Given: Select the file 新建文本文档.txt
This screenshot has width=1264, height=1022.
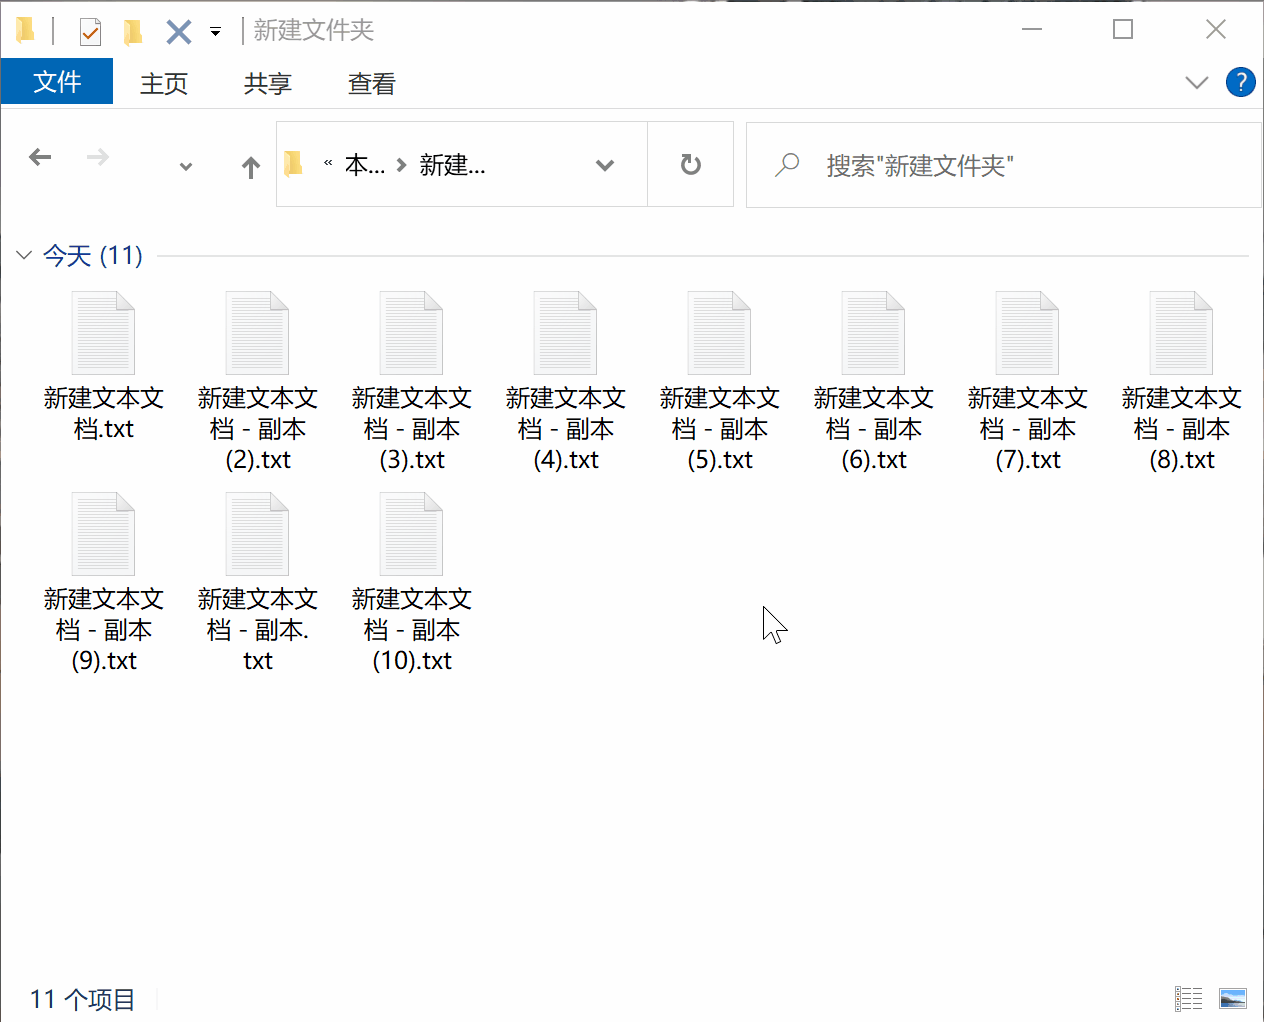Looking at the screenshot, I should coord(103,366).
